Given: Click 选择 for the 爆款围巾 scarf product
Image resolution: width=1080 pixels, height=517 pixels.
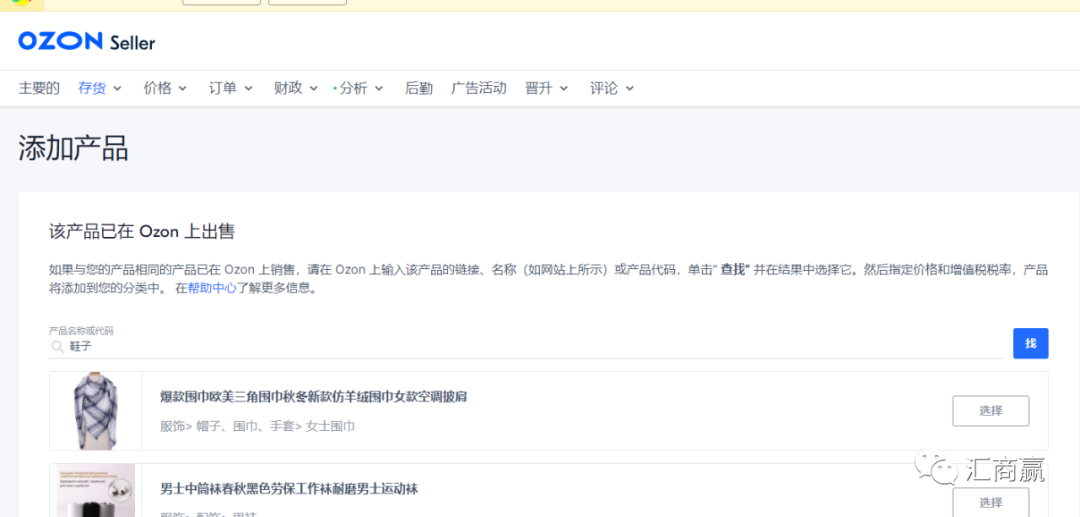Looking at the screenshot, I should pos(990,411).
